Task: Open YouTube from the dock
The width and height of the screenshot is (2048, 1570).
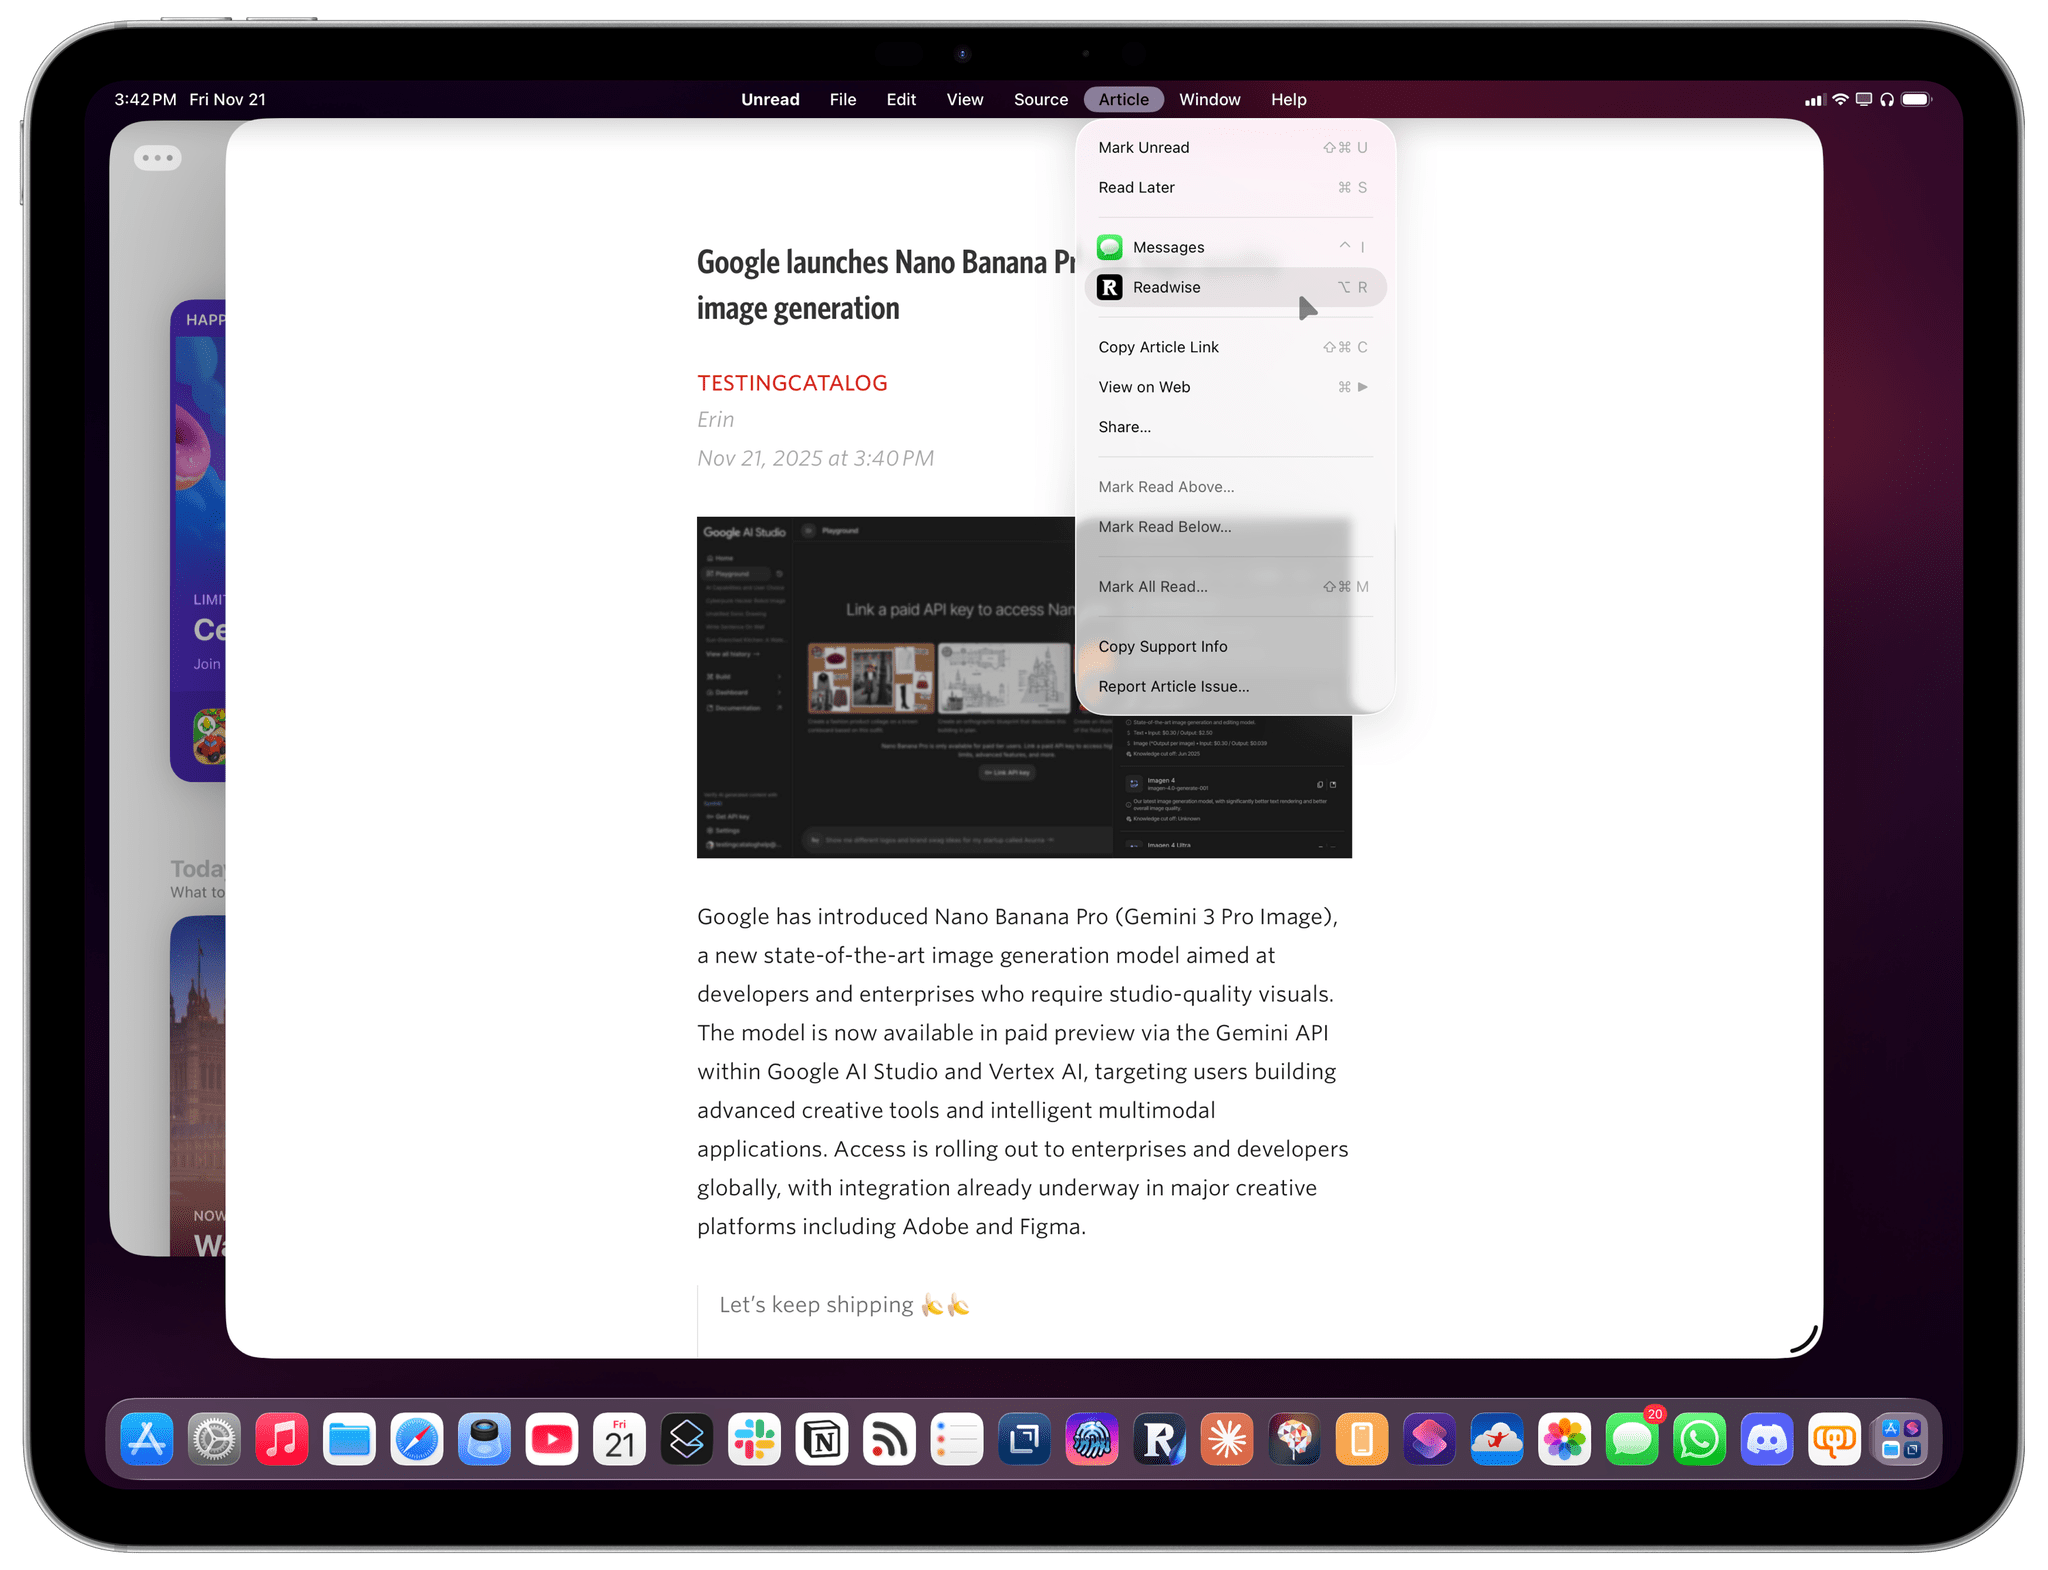Action: [552, 1441]
